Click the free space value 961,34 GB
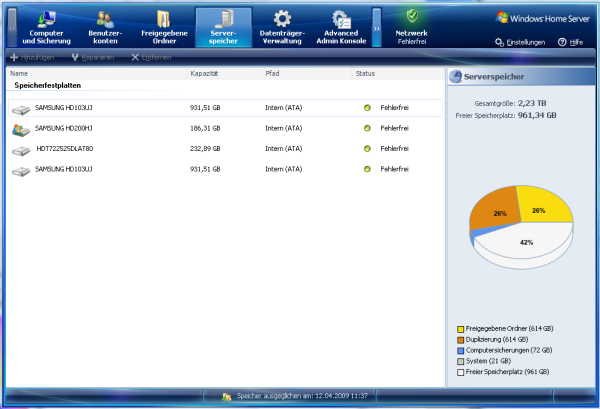Image resolution: width=600 pixels, height=409 pixels. 537,115
